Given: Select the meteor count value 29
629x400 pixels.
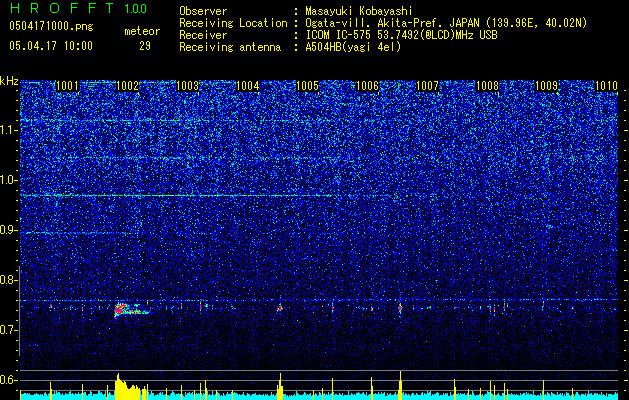Looking at the screenshot, I should point(145,46).
